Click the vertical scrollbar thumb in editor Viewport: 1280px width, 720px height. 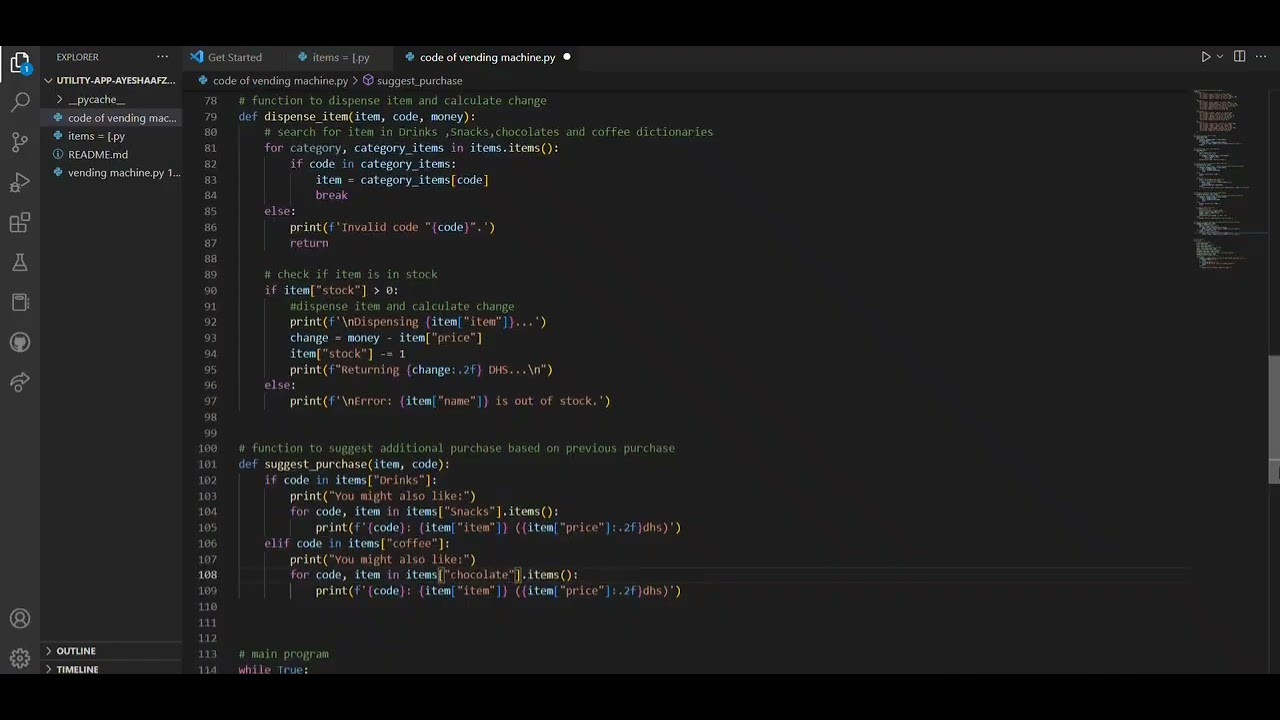[x=1274, y=419]
